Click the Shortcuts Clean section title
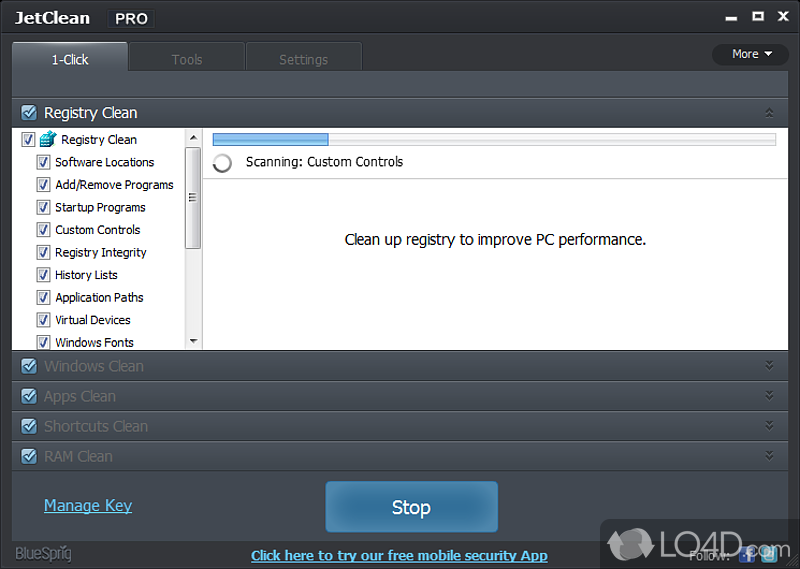The image size is (800, 569). (96, 426)
